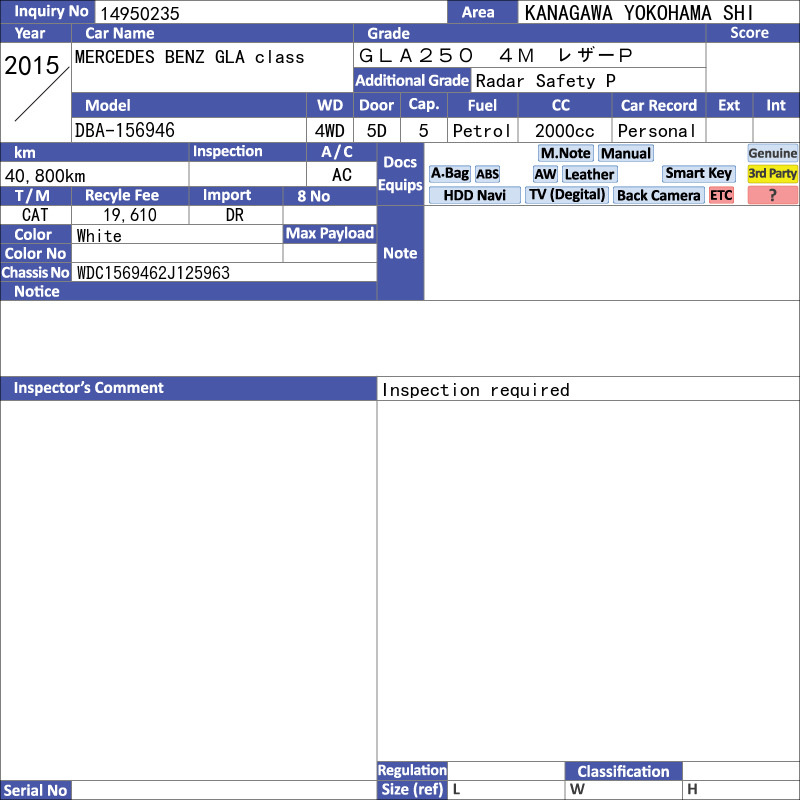Image resolution: width=800 pixels, height=800 pixels.
Task: Click the Docs Equips header
Action: pyautogui.click(x=400, y=173)
